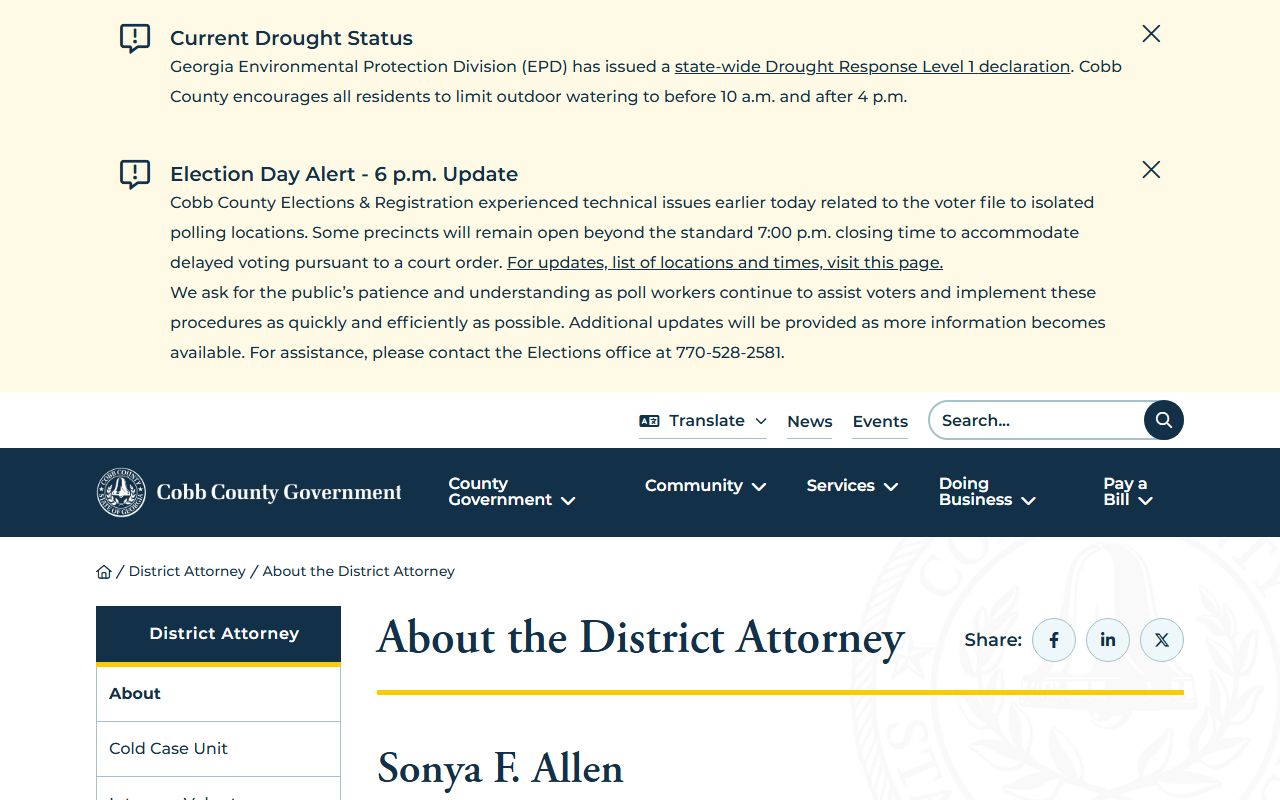Expand the Pay a Bill menu
Viewport: 1280px width, 800px height.
[1128, 492]
